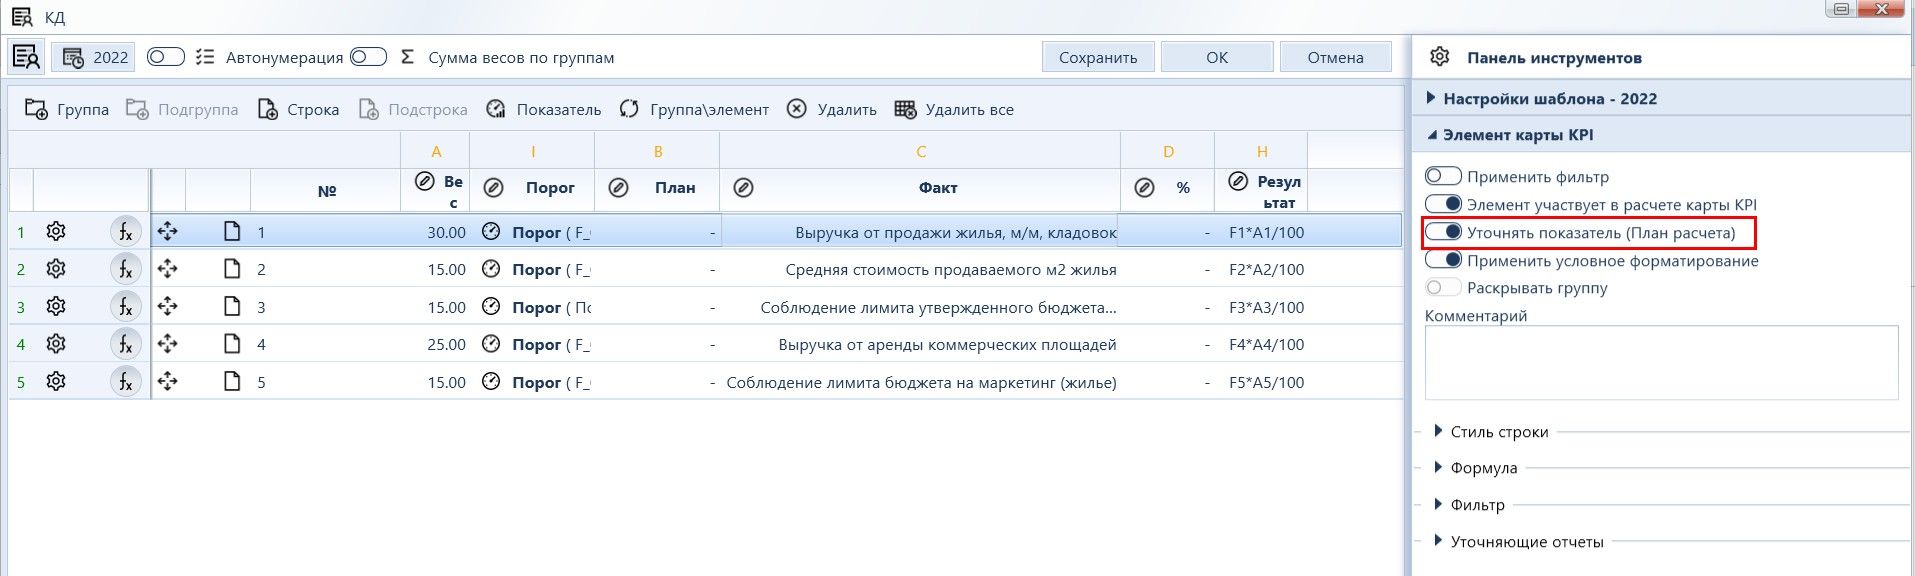Open formula fx editor for row 2
This screenshot has height=576, width=1915.
point(125,269)
